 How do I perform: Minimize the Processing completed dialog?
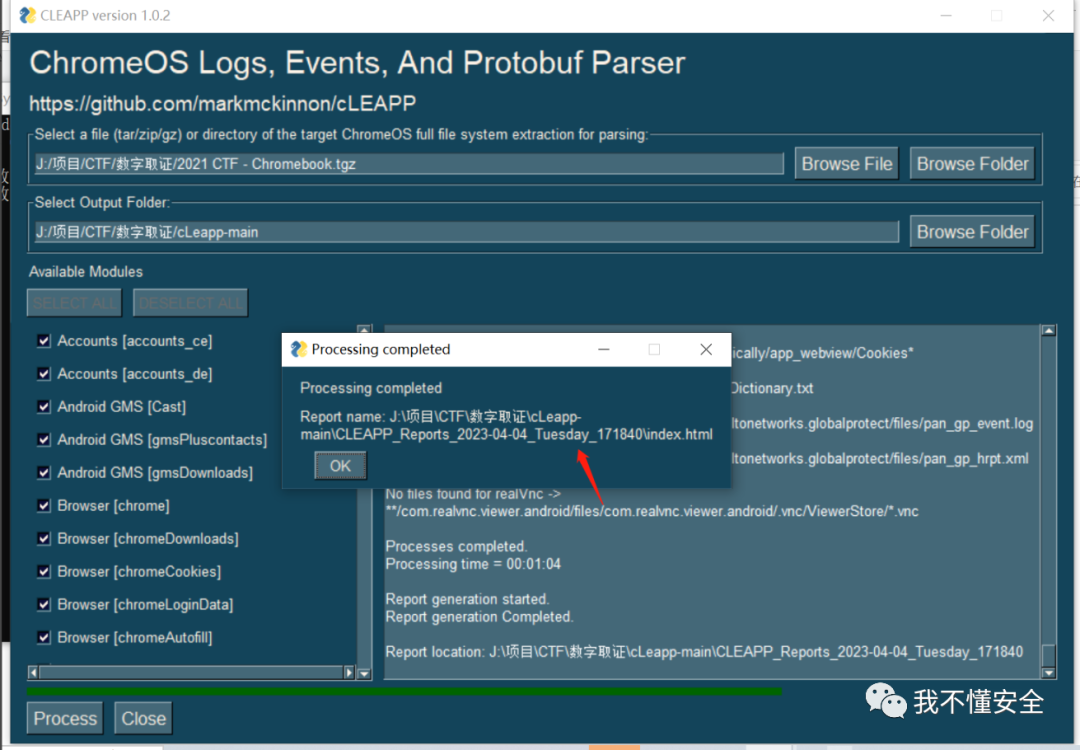(x=603, y=349)
